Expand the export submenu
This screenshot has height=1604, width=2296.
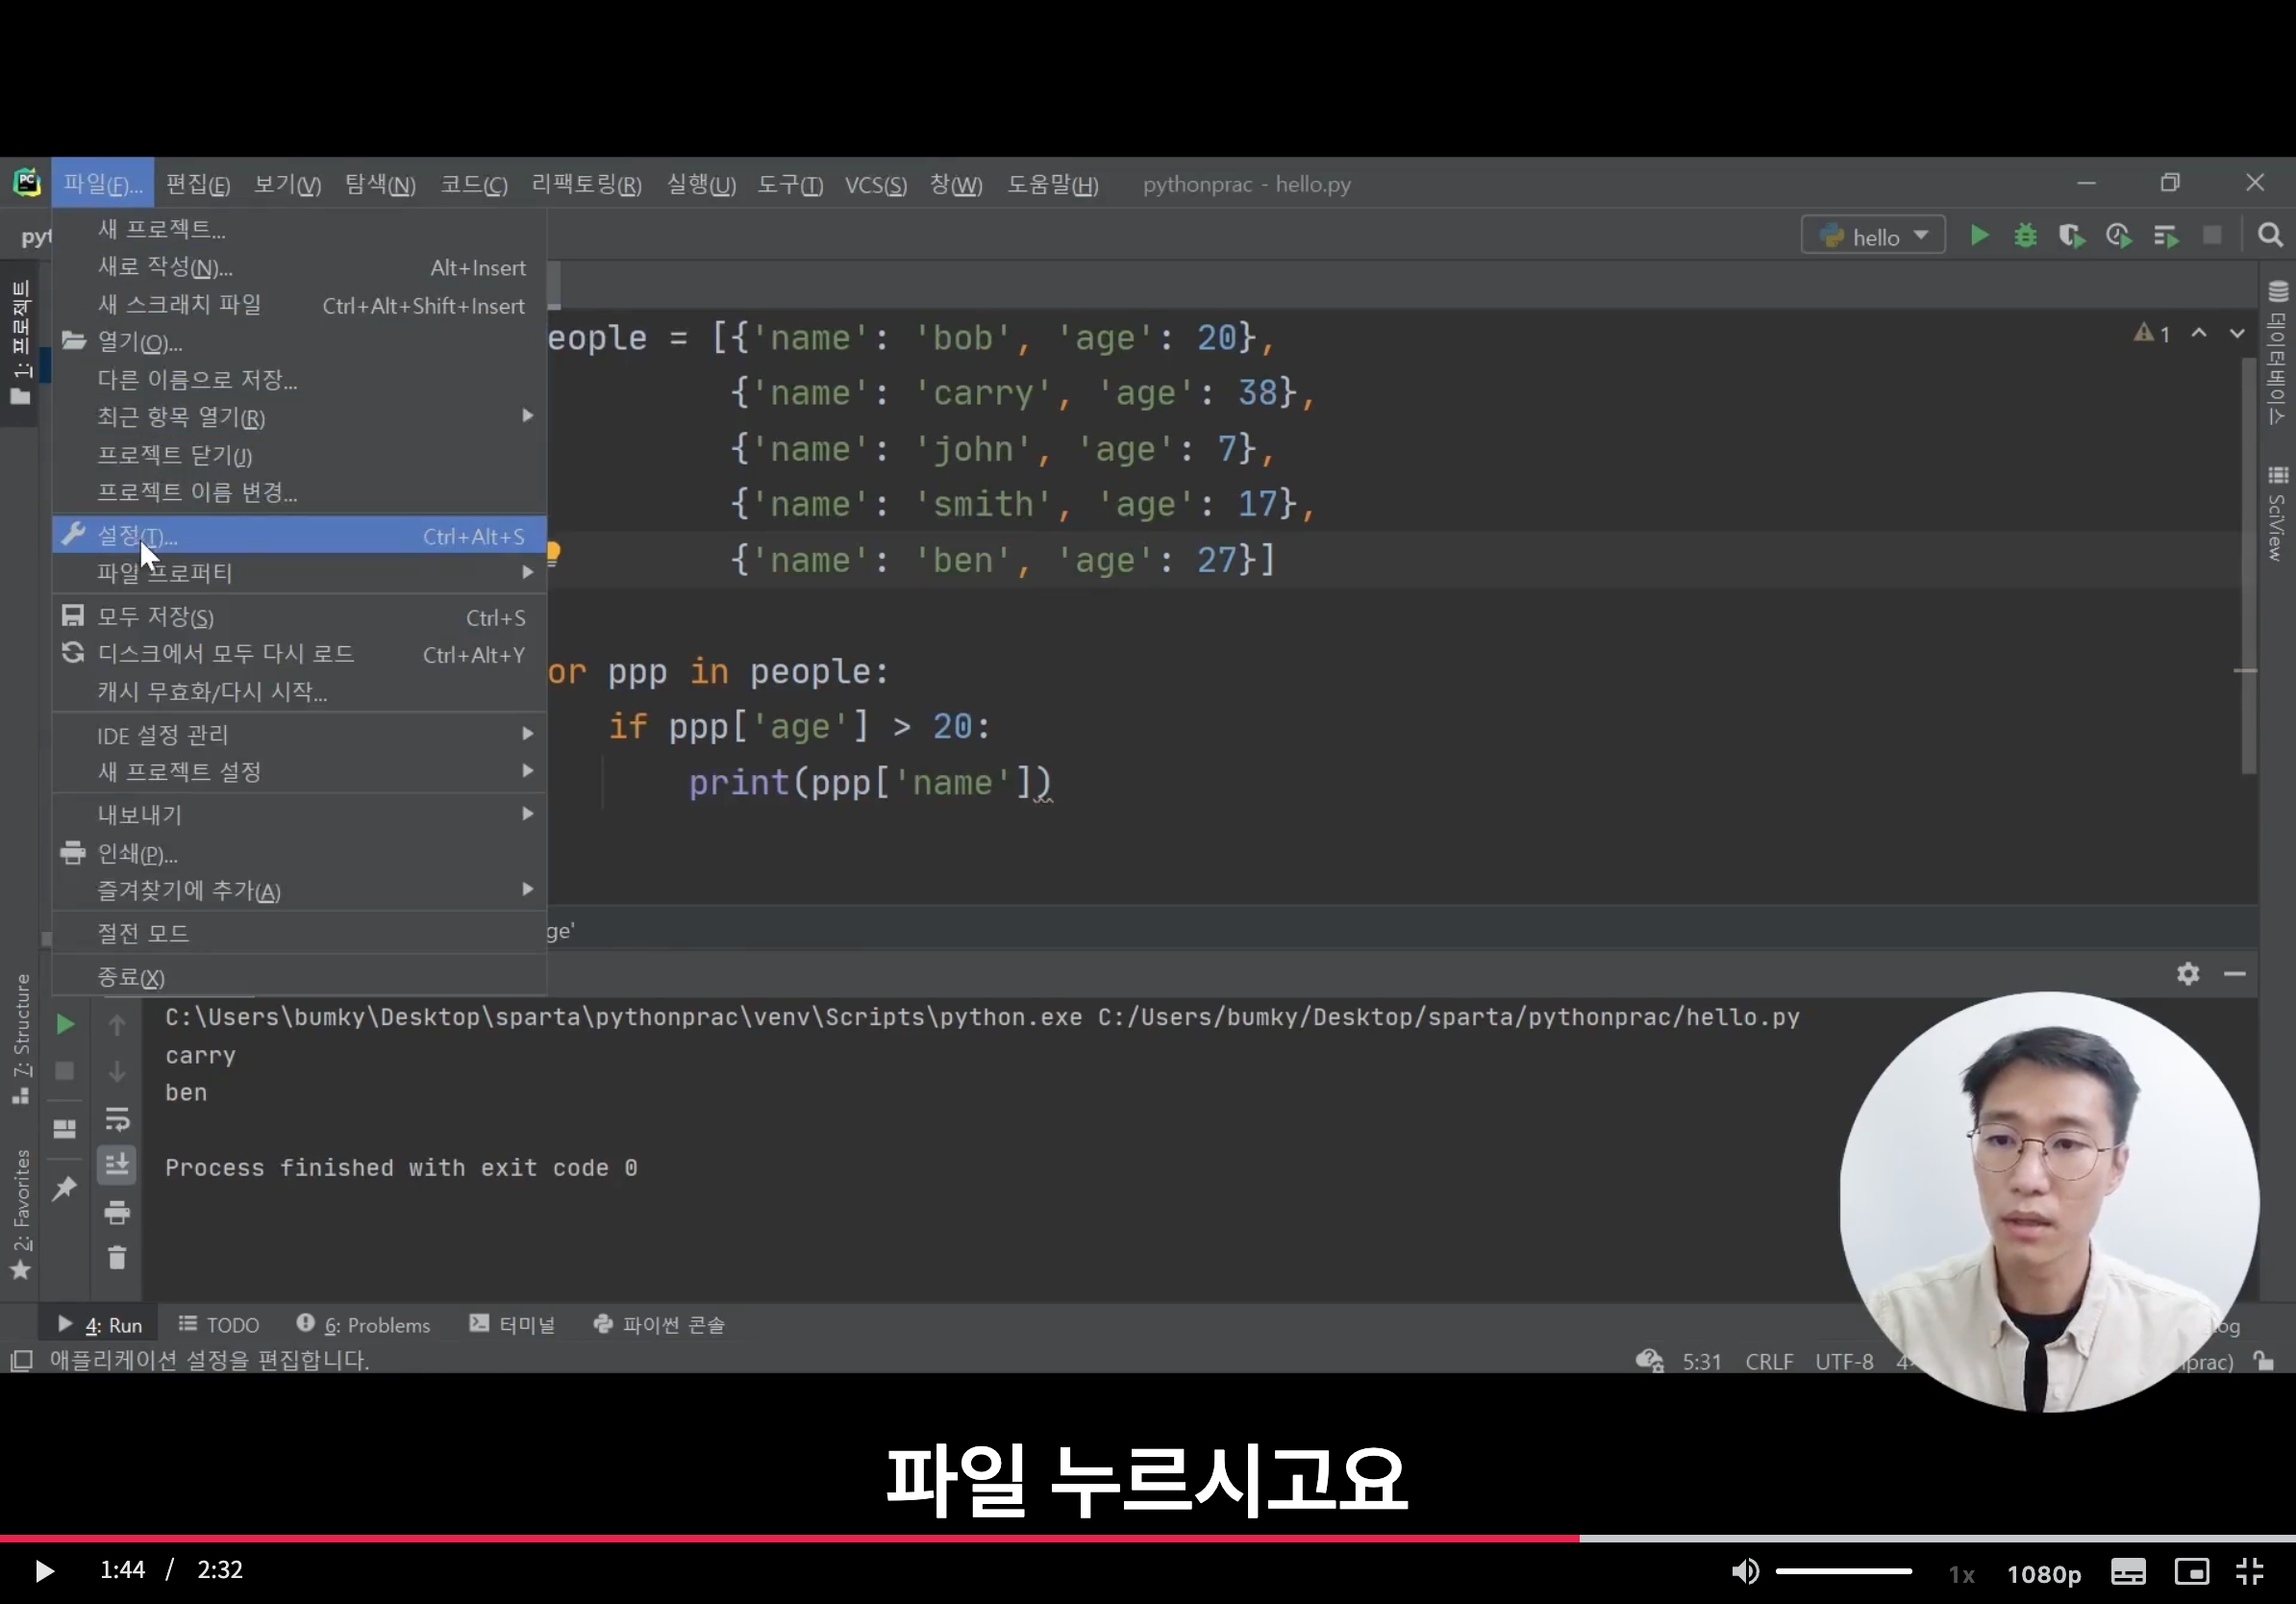[x=299, y=815]
